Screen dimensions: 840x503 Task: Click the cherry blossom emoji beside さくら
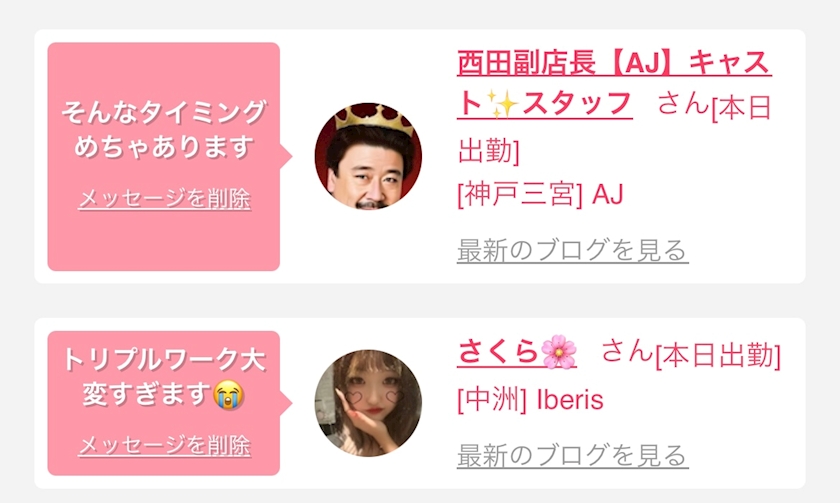click(x=559, y=352)
